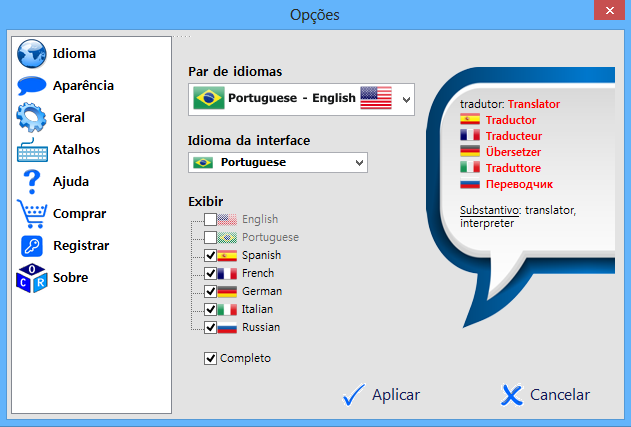Image resolution: width=631 pixels, height=427 pixels.
Task: Click the shopping cart Comprar icon
Action: tap(32, 214)
